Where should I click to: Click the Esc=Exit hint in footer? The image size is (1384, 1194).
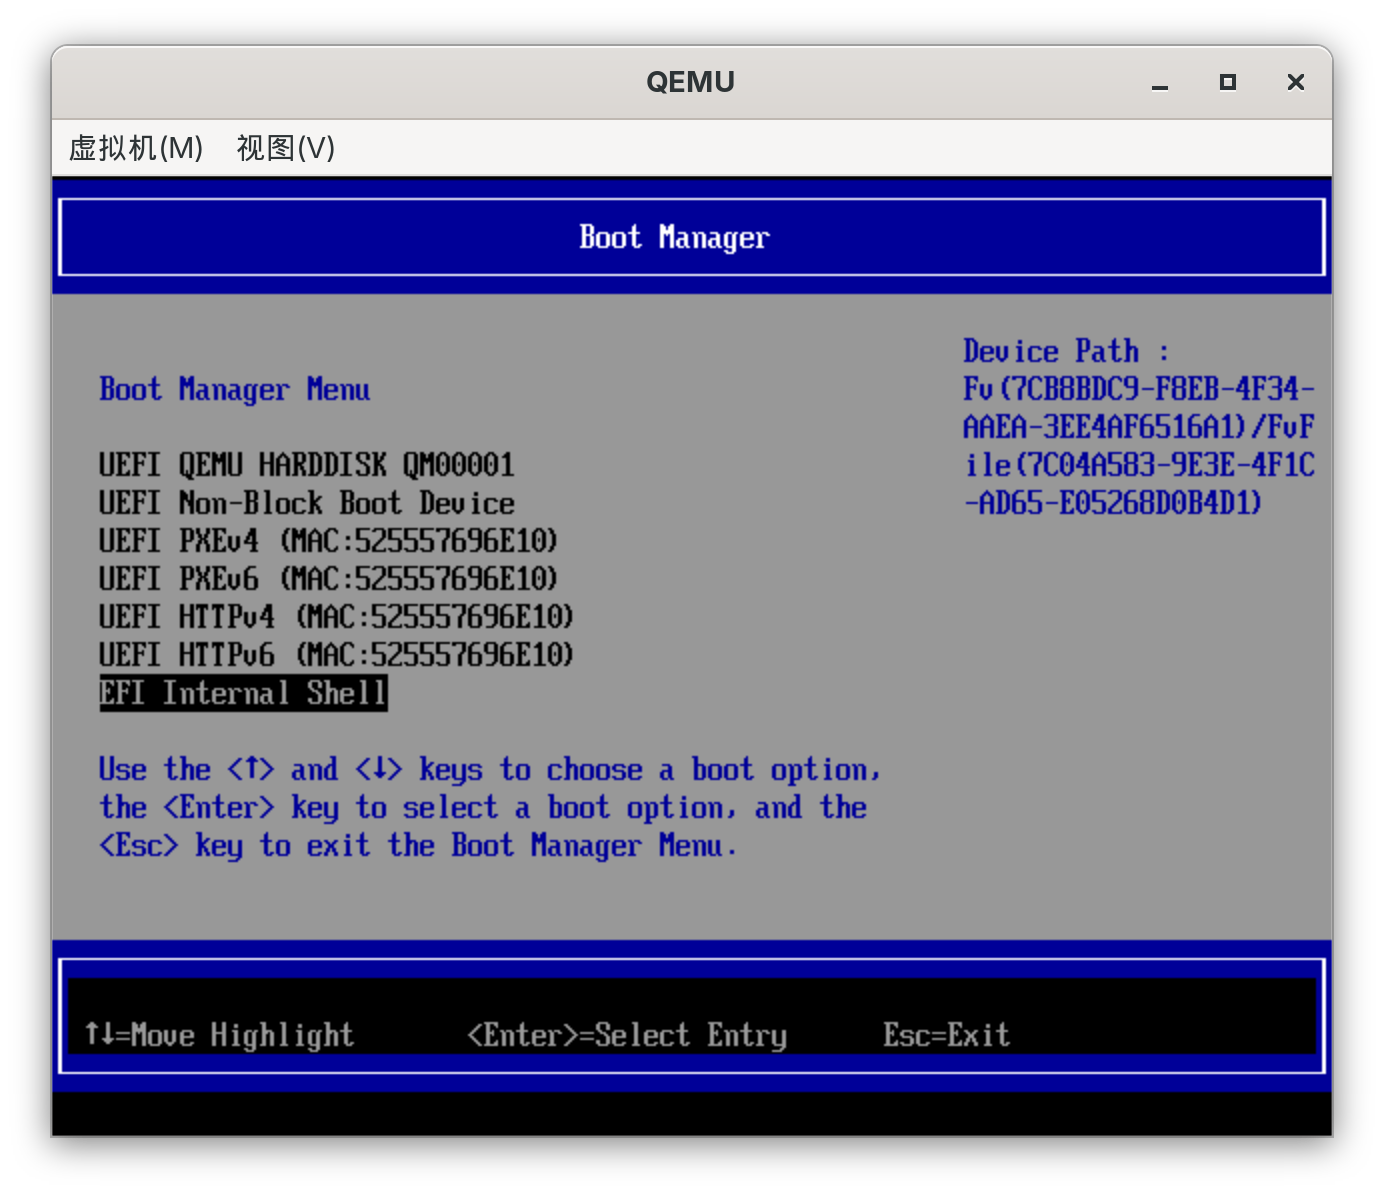pyautogui.click(x=946, y=1035)
